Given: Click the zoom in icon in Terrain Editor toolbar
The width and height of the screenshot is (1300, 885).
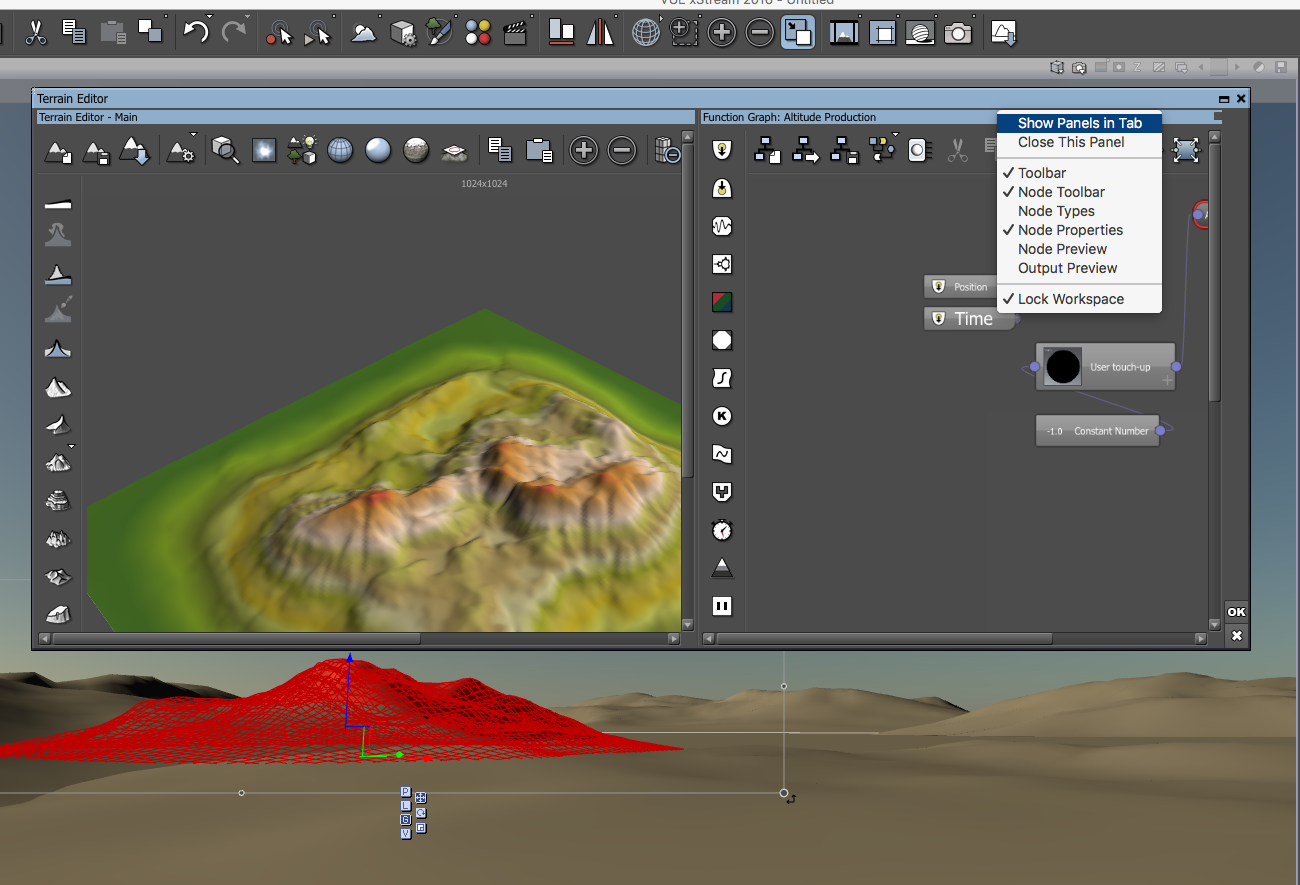Looking at the screenshot, I should pyautogui.click(x=584, y=151).
